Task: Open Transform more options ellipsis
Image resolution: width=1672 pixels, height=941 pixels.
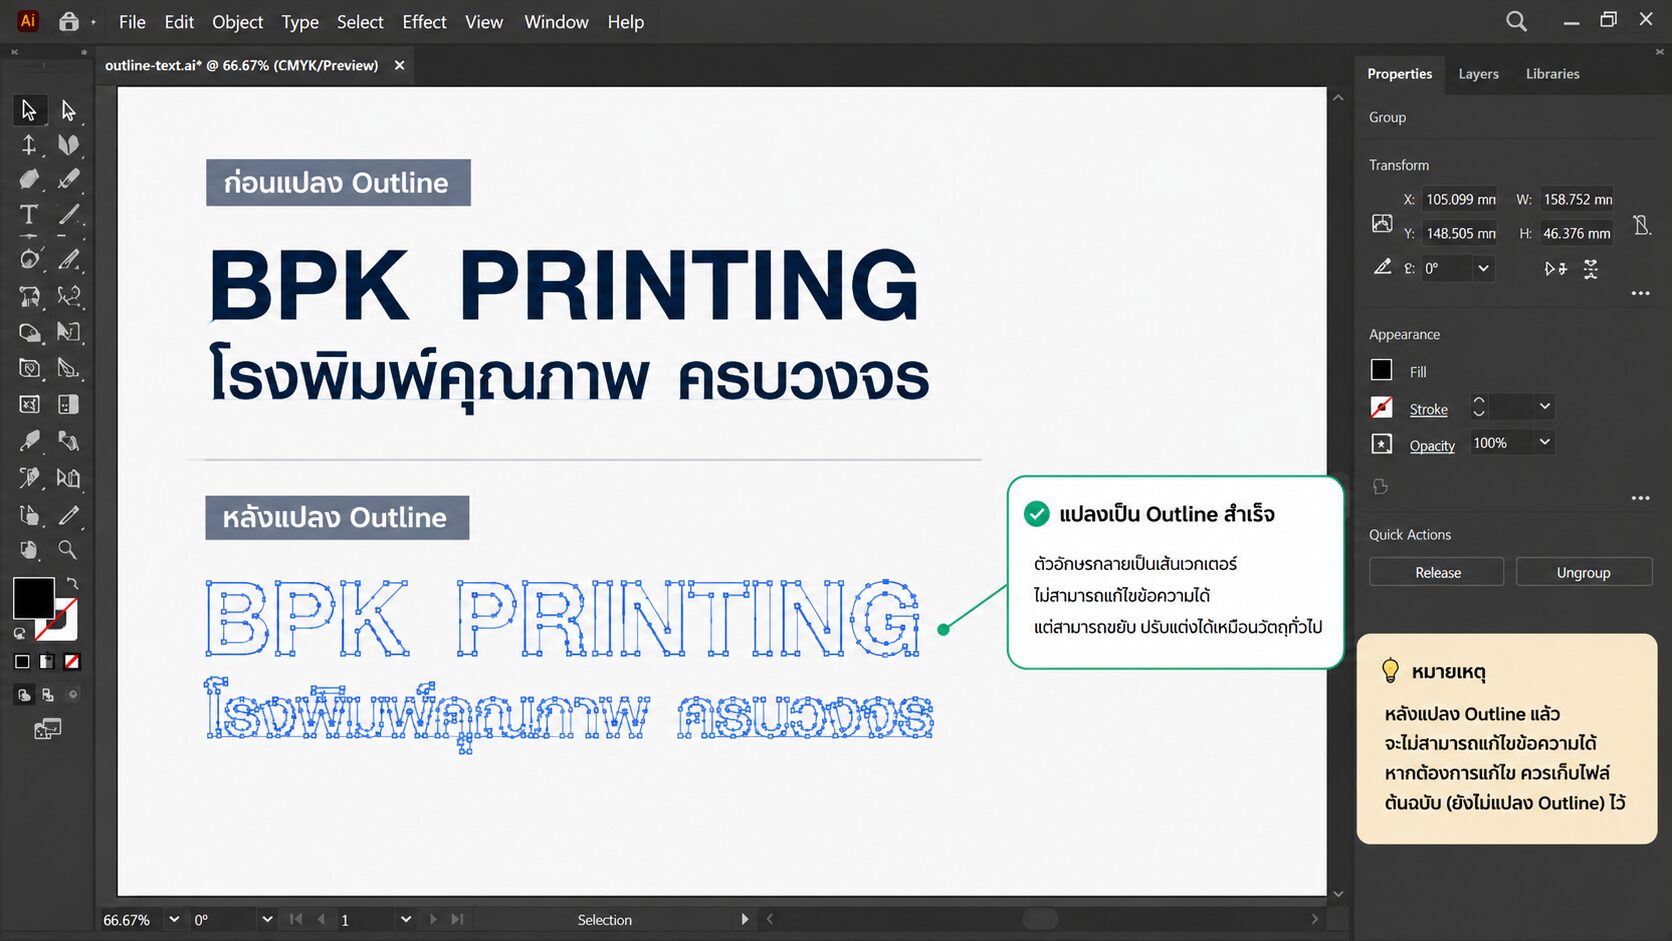Action: 1640,293
